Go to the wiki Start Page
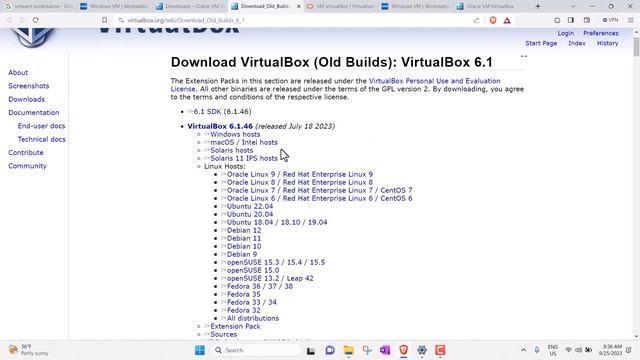The image size is (640, 360). (541, 43)
